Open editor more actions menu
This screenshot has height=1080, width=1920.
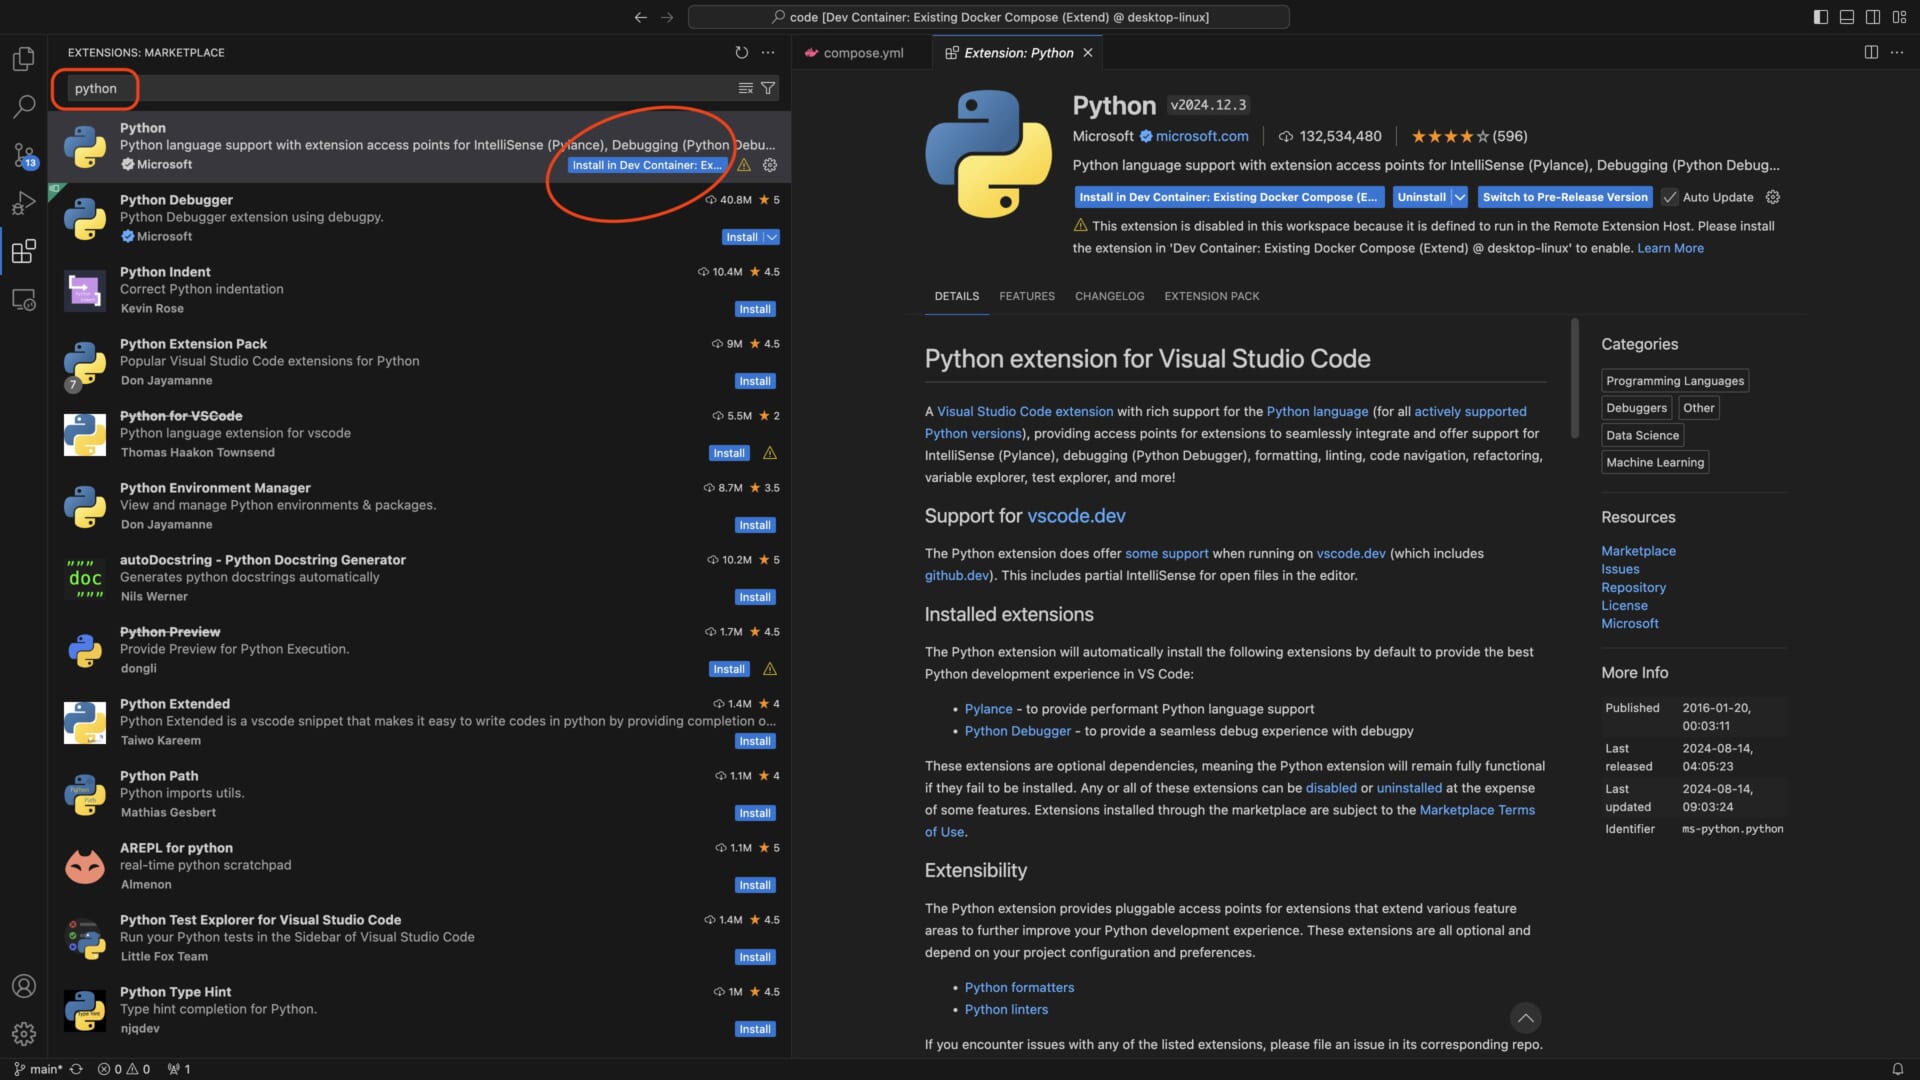tap(1897, 52)
